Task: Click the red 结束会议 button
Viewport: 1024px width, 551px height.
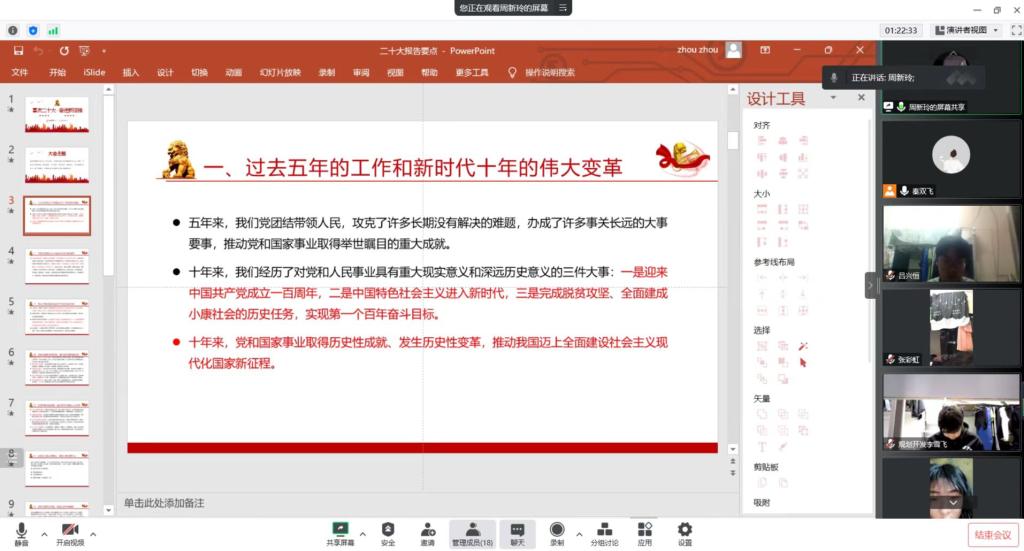Action: (x=993, y=534)
